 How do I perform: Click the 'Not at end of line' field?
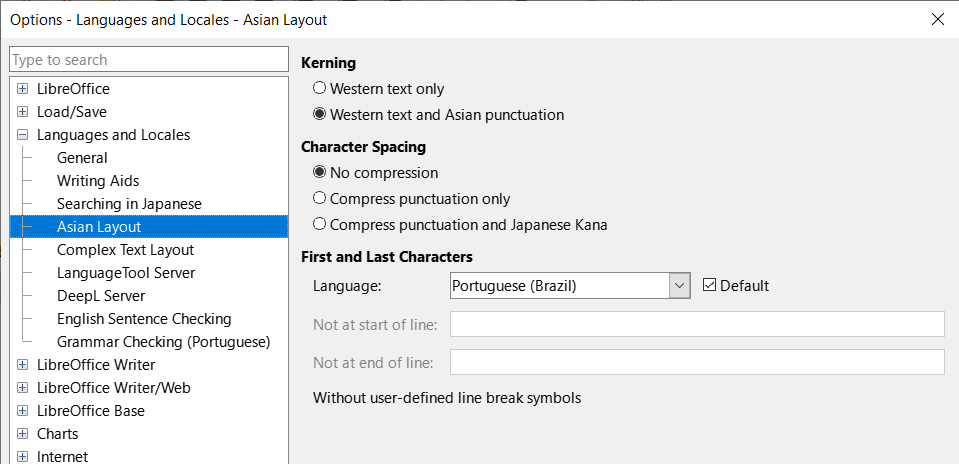pos(697,362)
